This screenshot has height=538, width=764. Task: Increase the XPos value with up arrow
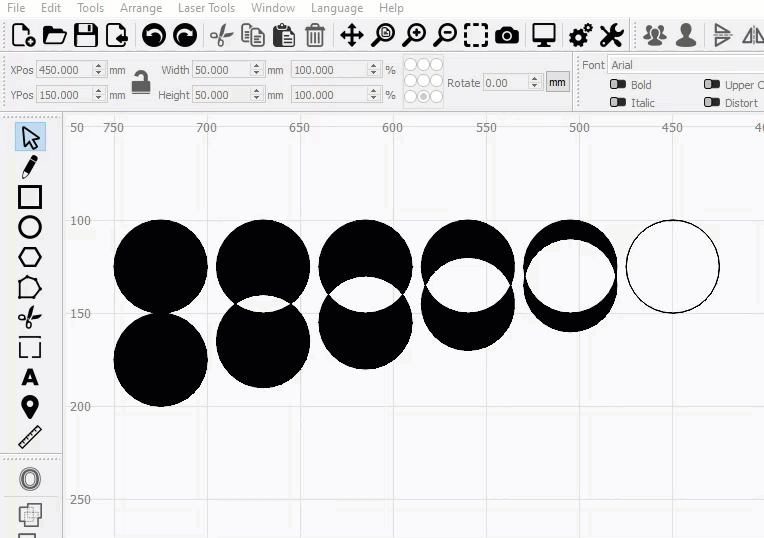(x=98, y=66)
